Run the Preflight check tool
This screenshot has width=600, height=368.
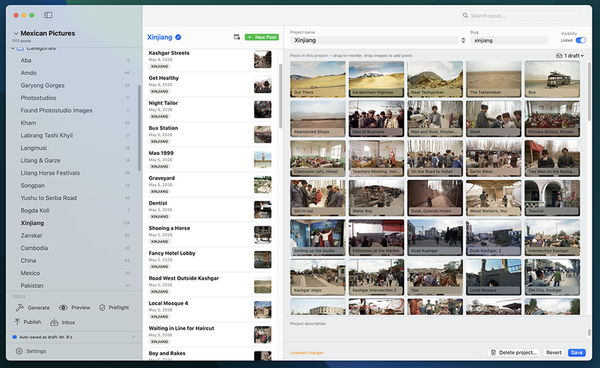pos(114,308)
